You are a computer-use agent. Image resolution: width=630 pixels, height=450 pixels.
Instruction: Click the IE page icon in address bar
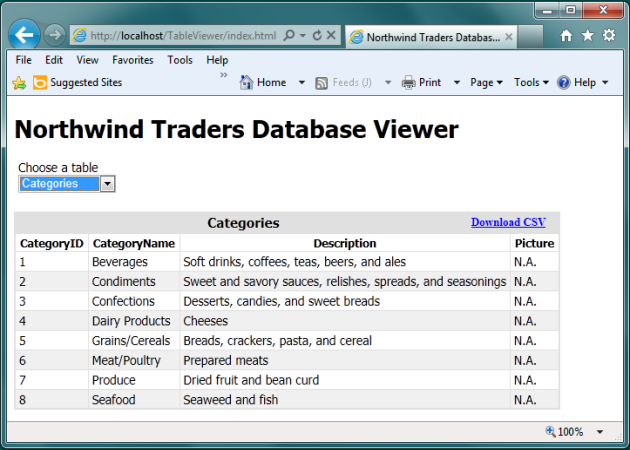[x=79, y=35]
